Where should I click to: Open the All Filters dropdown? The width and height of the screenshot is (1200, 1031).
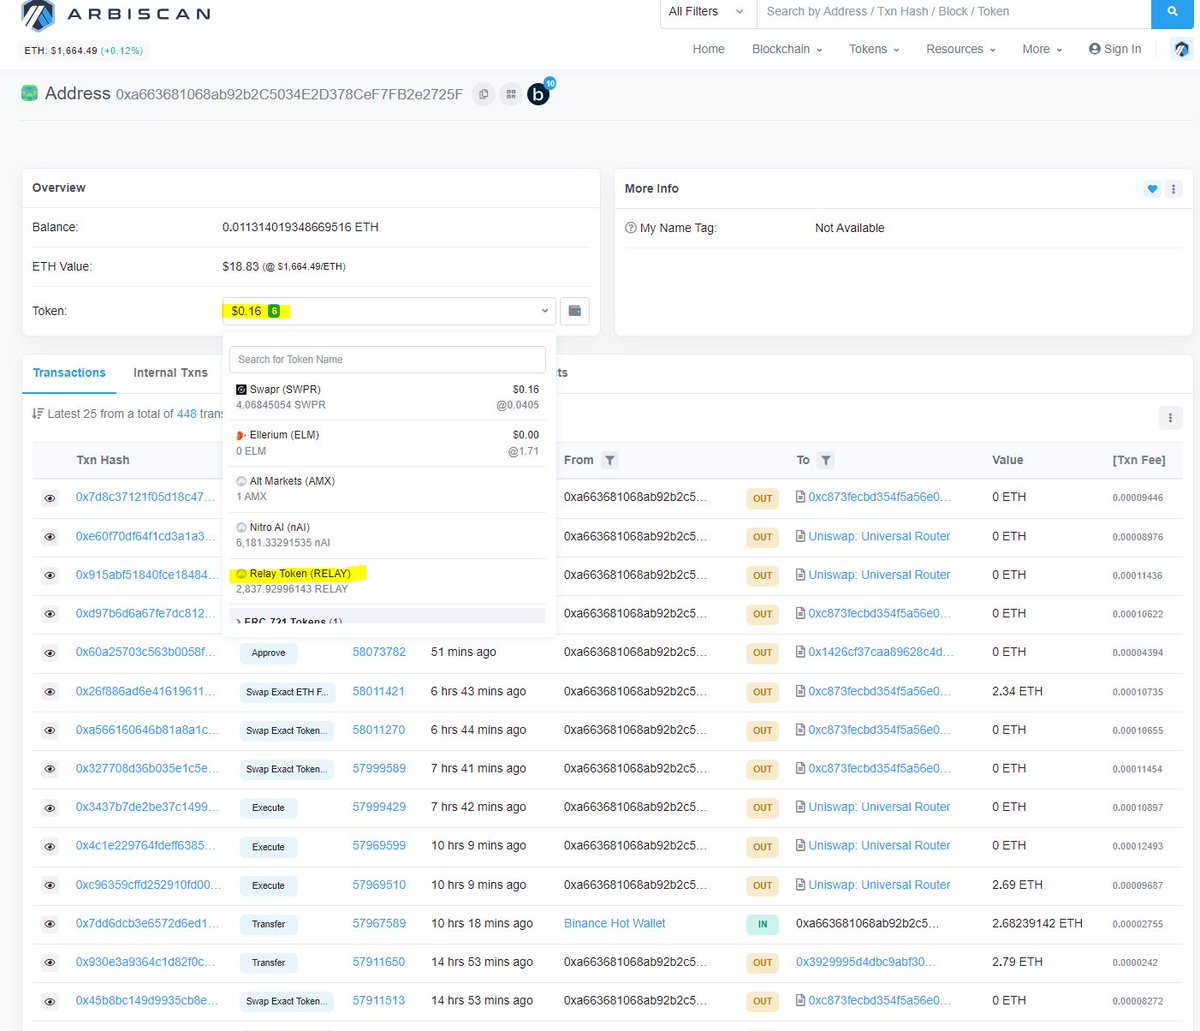pyautogui.click(x=707, y=12)
